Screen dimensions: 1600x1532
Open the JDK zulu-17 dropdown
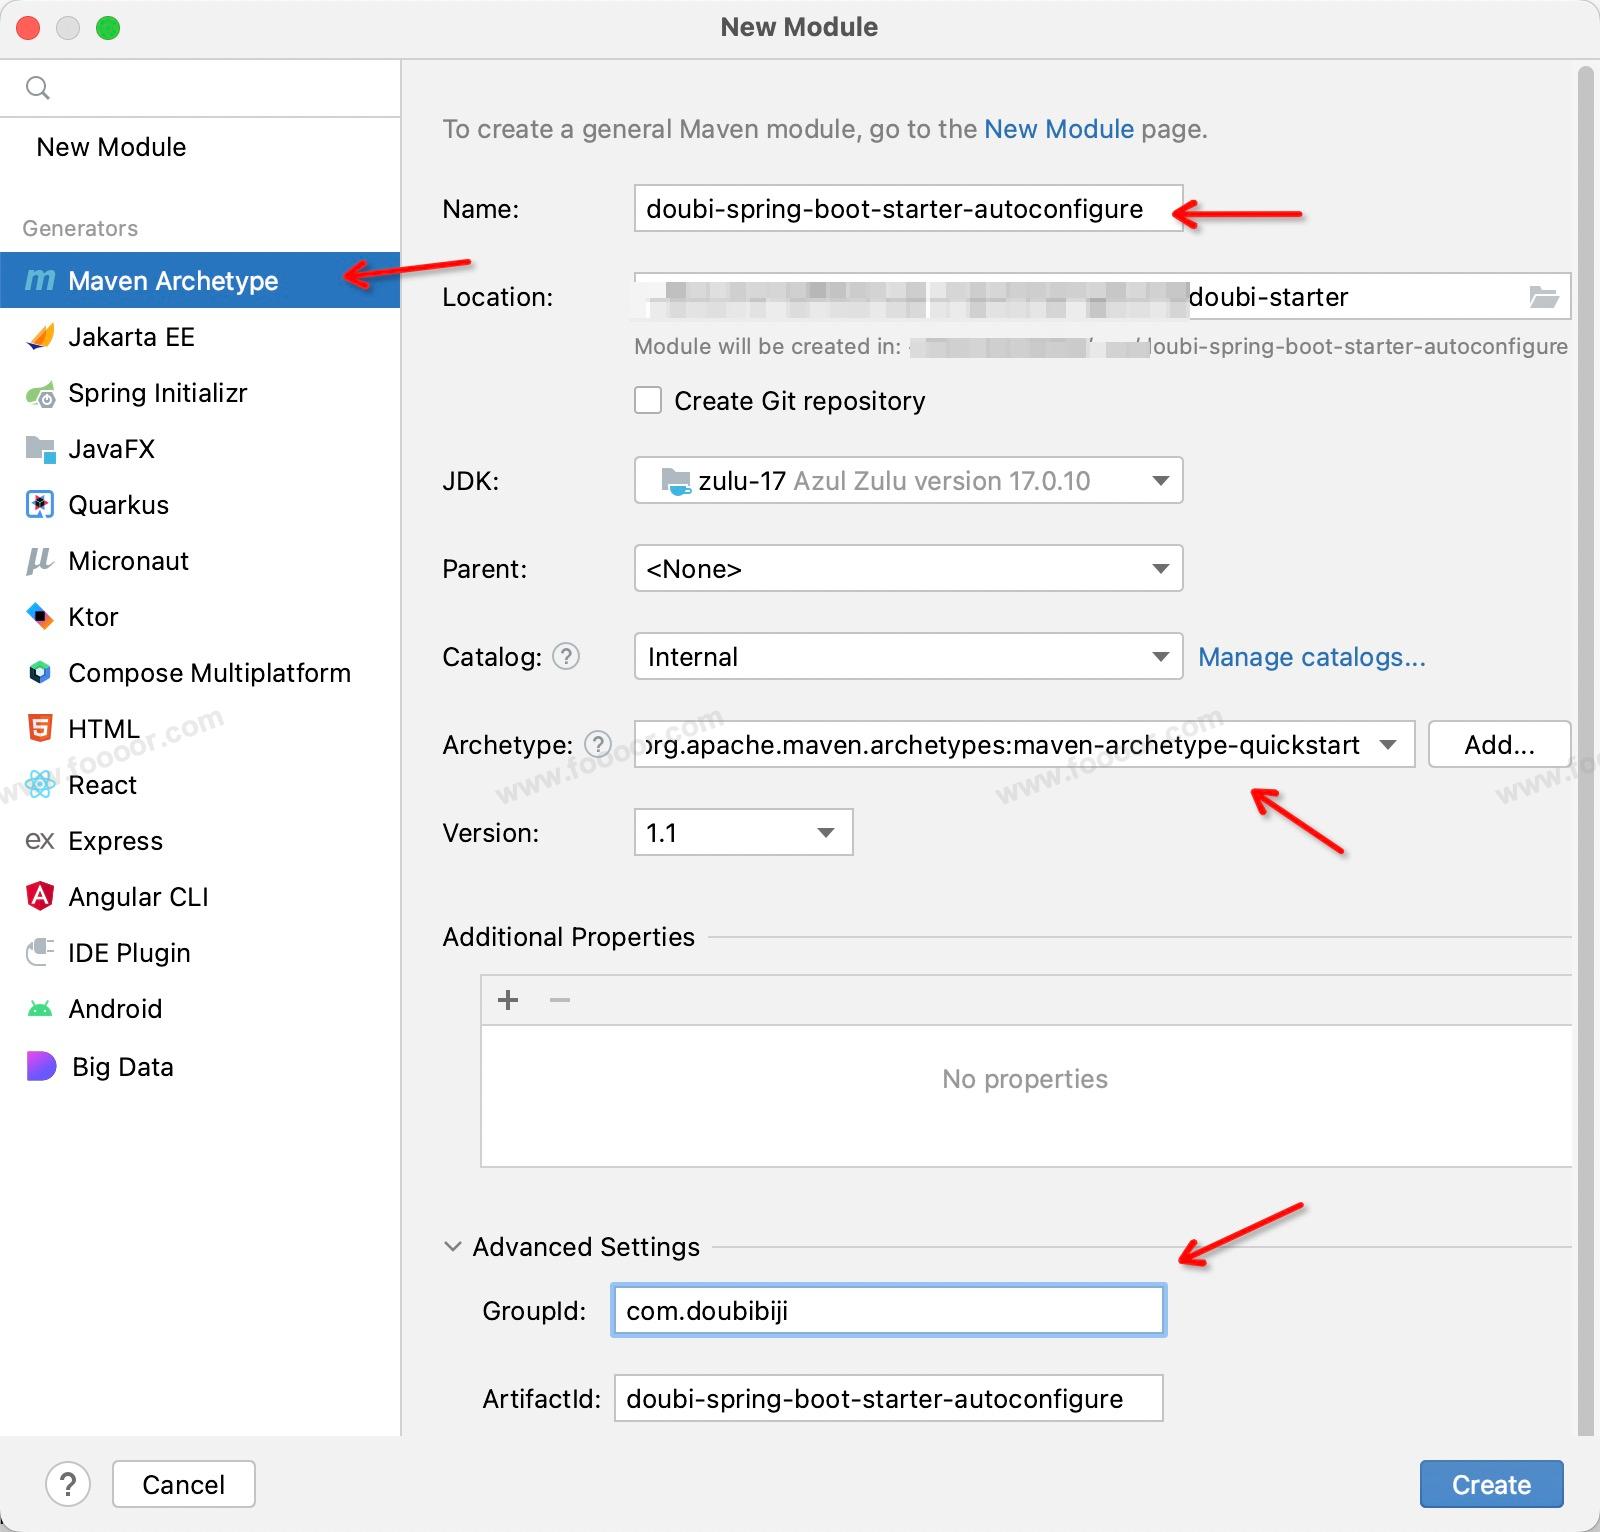[x=908, y=481]
